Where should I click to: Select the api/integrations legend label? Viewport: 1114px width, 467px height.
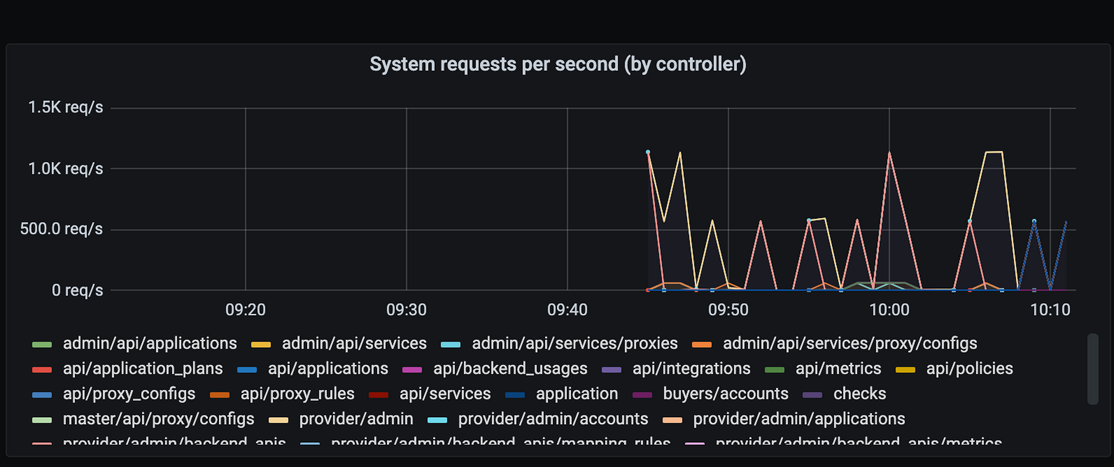point(691,369)
